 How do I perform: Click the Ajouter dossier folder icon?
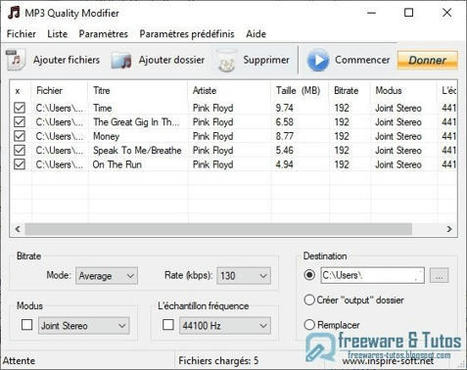tap(121, 61)
